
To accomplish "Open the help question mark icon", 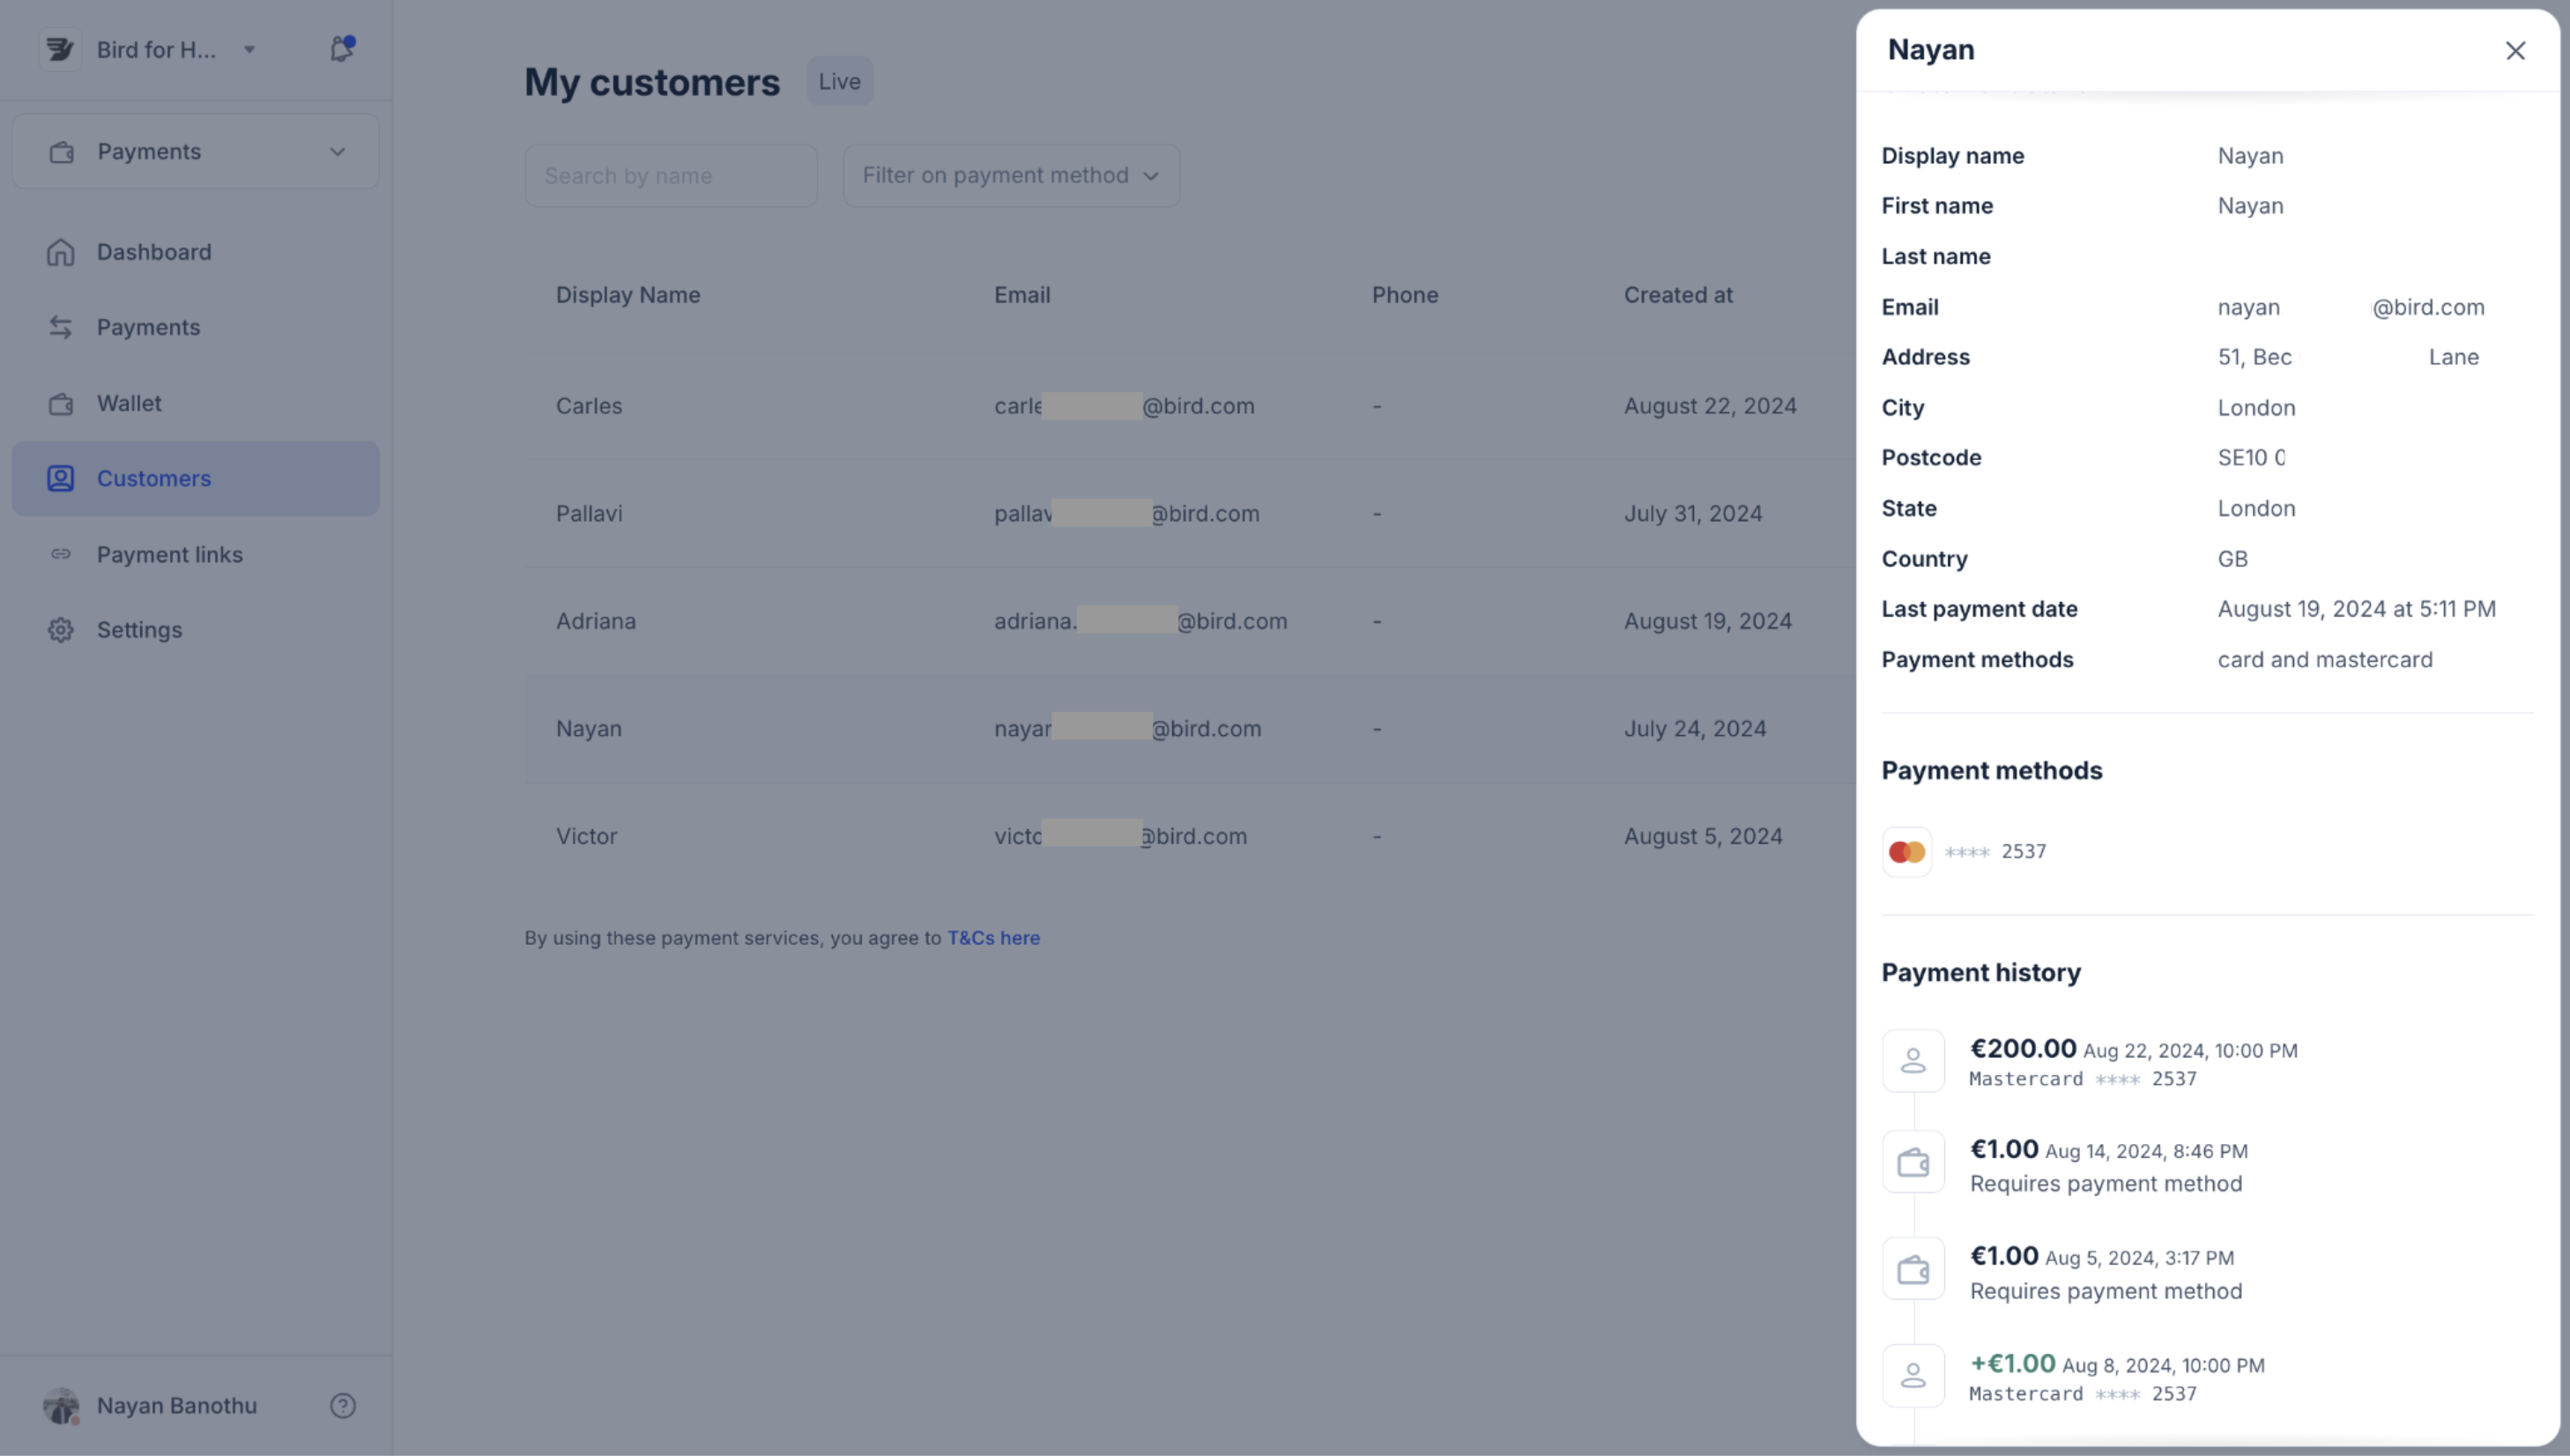I will (x=342, y=1406).
